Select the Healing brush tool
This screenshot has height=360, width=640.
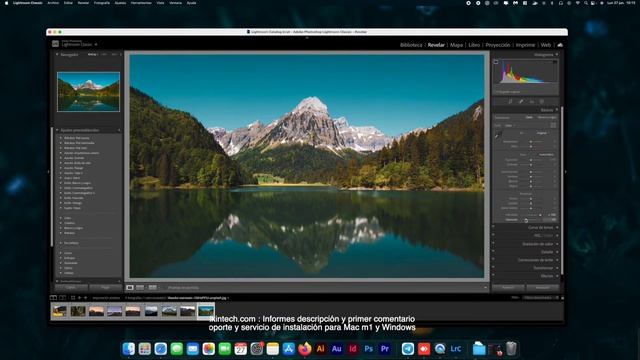521,101
